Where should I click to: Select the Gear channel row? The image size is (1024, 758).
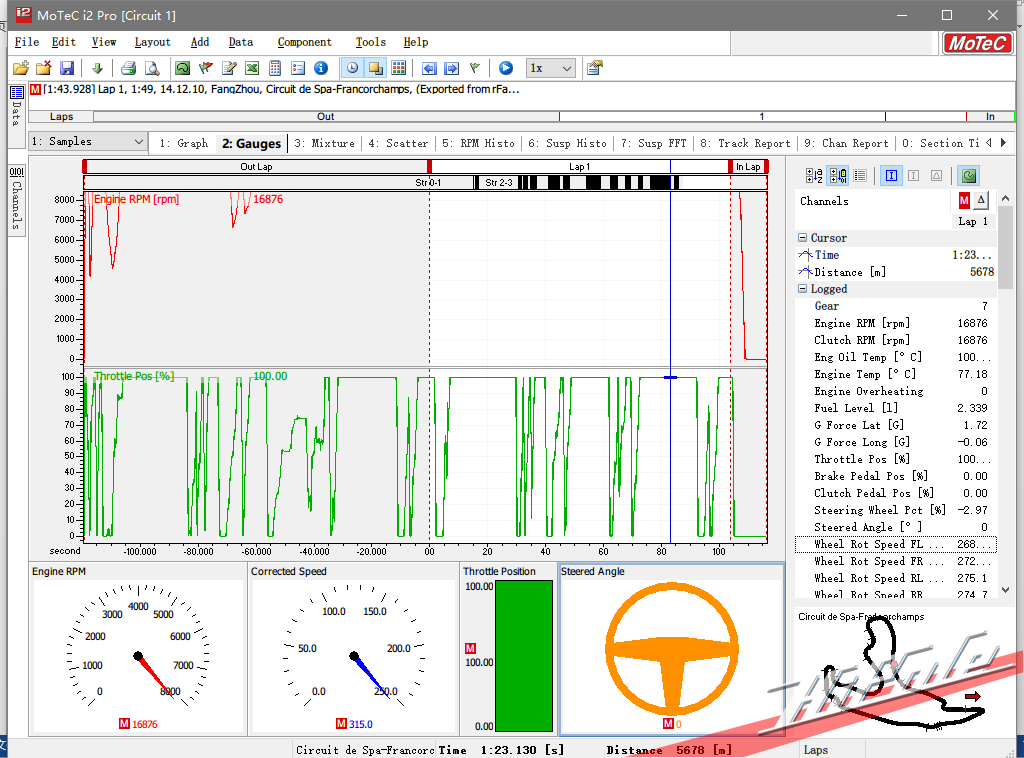(x=895, y=306)
